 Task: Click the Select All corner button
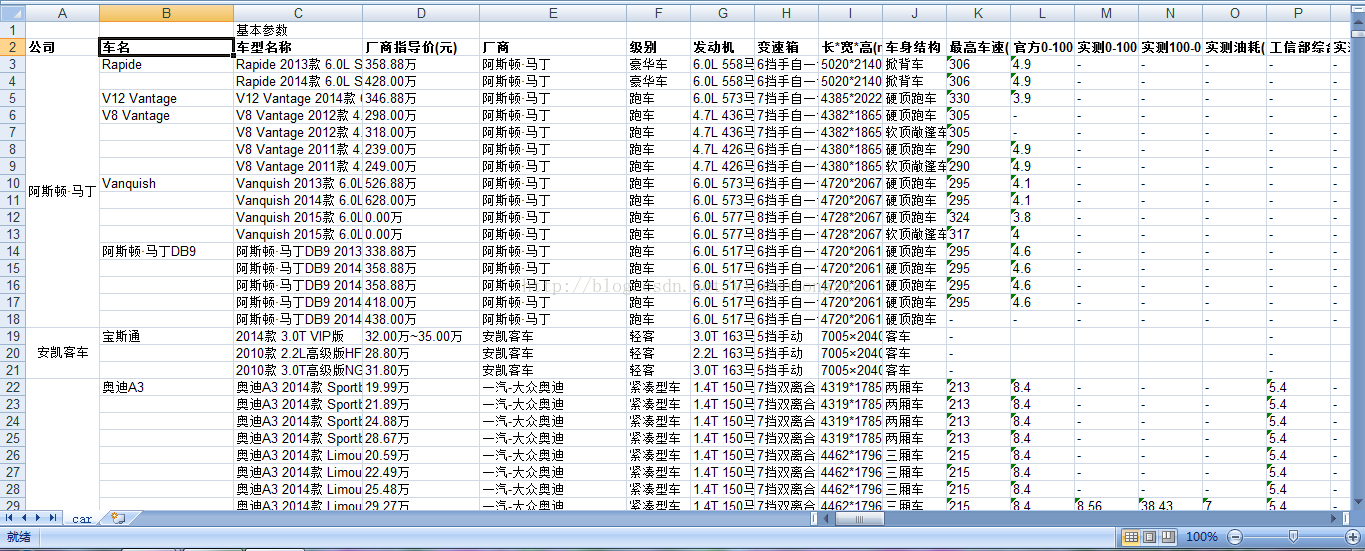(13, 13)
